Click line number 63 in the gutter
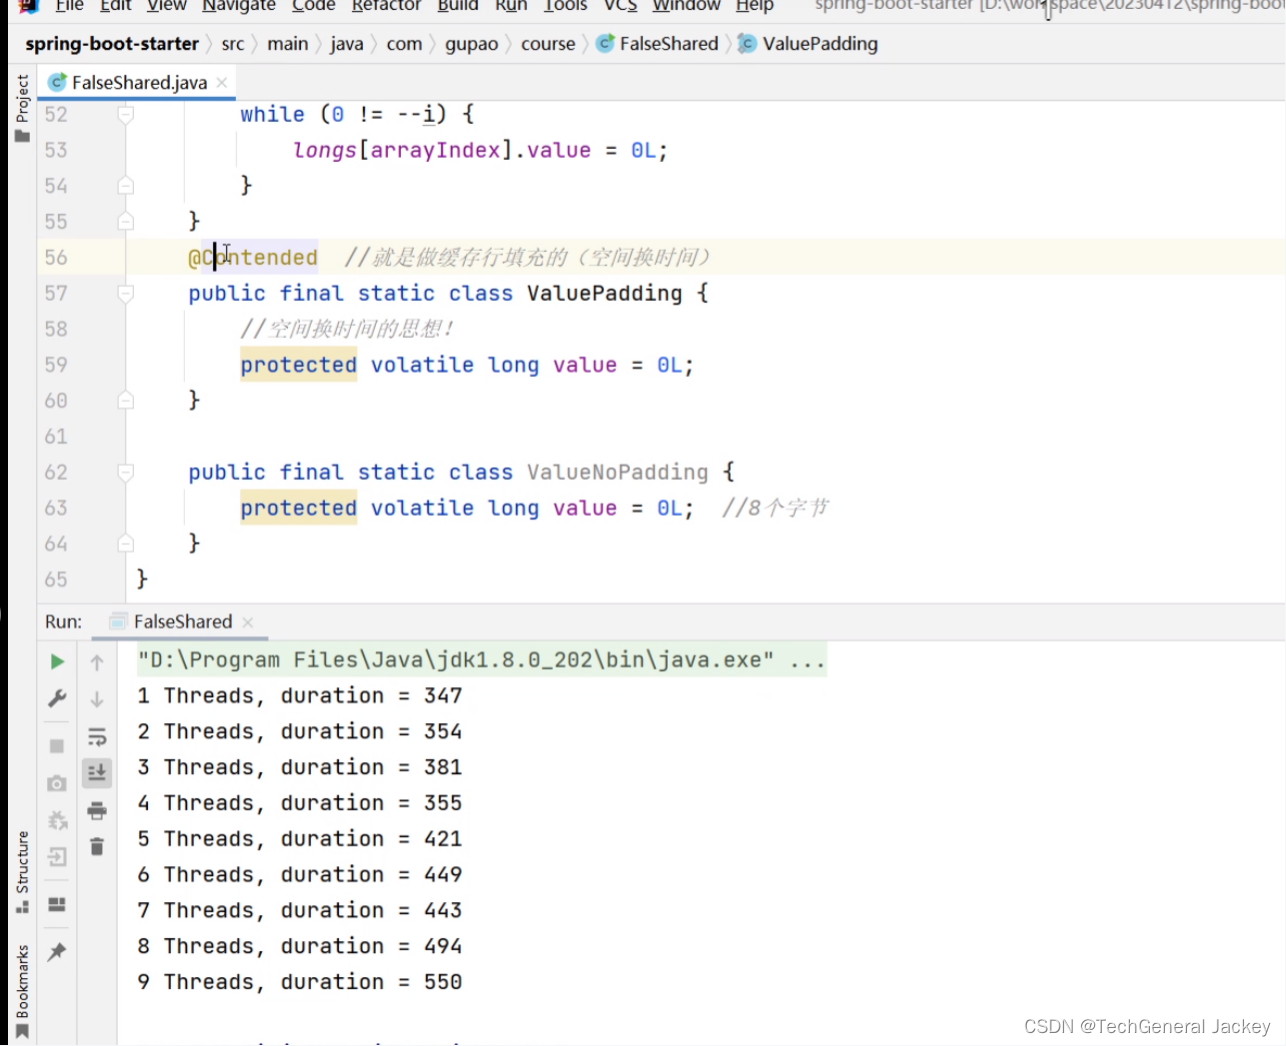1286x1046 pixels. pyautogui.click(x=56, y=508)
